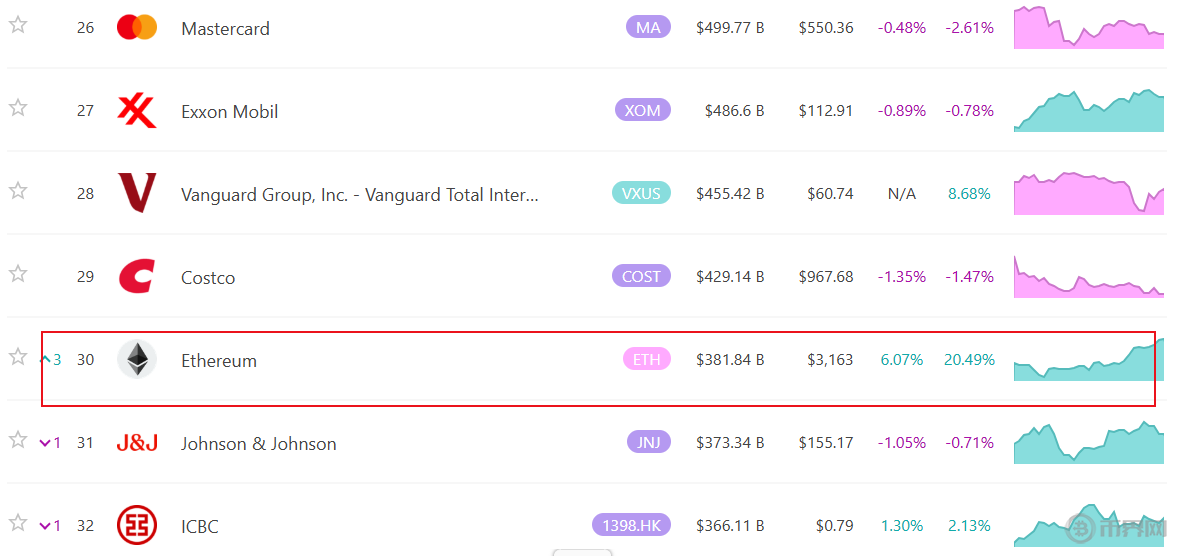This screenshot has width=1178, height=556.
Task: Toggle the favorite star for Ethereum
Action: point(18,357)
